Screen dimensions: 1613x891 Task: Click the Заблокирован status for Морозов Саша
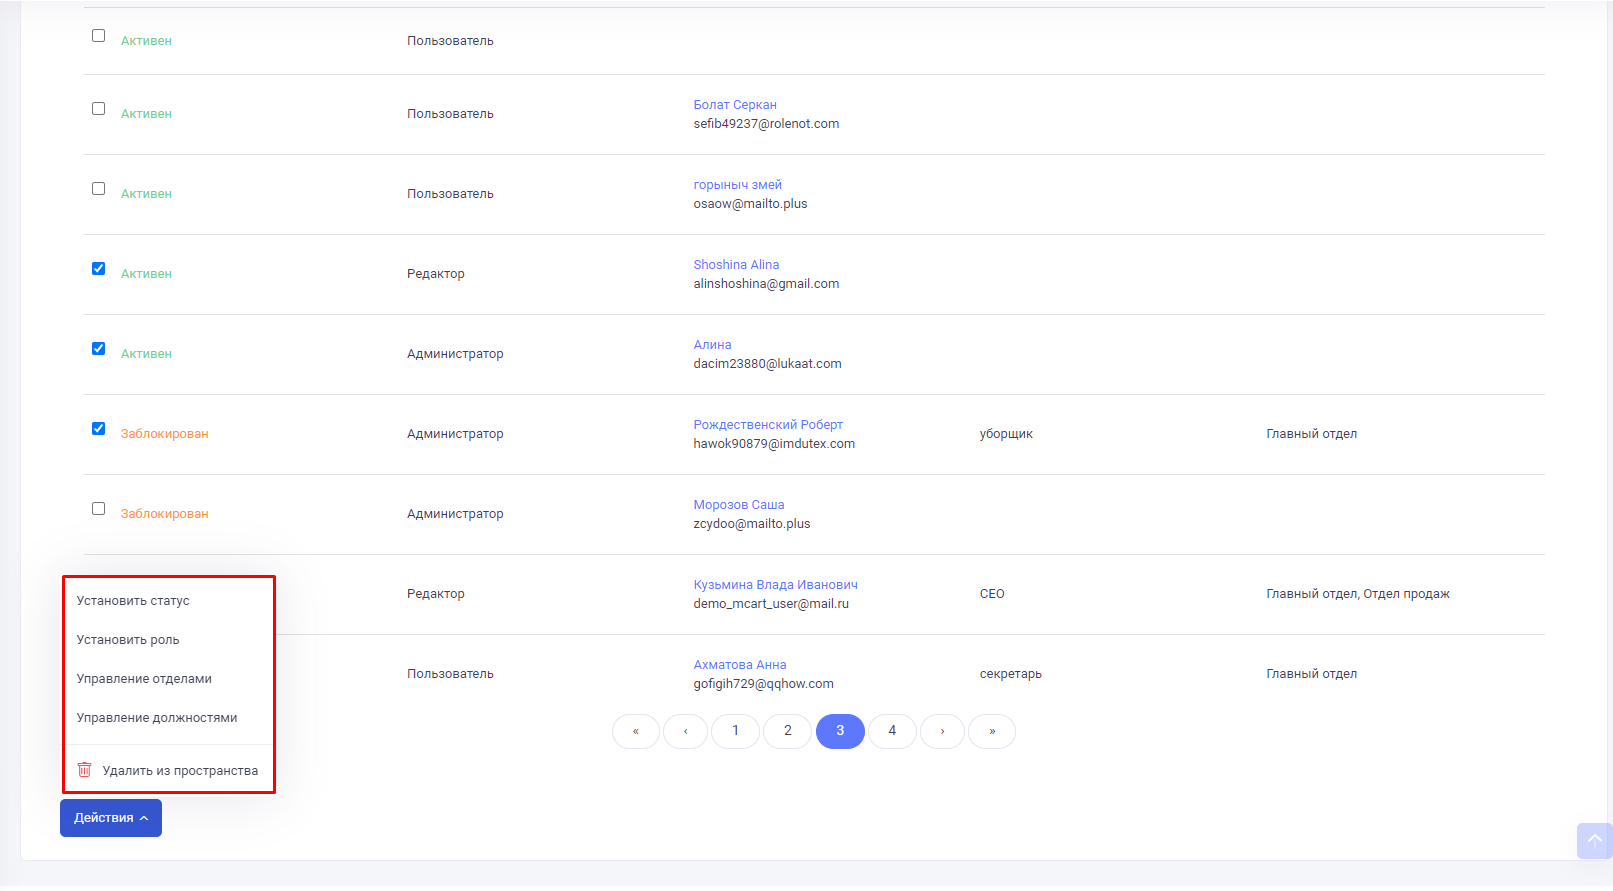[x=165, y=514]
